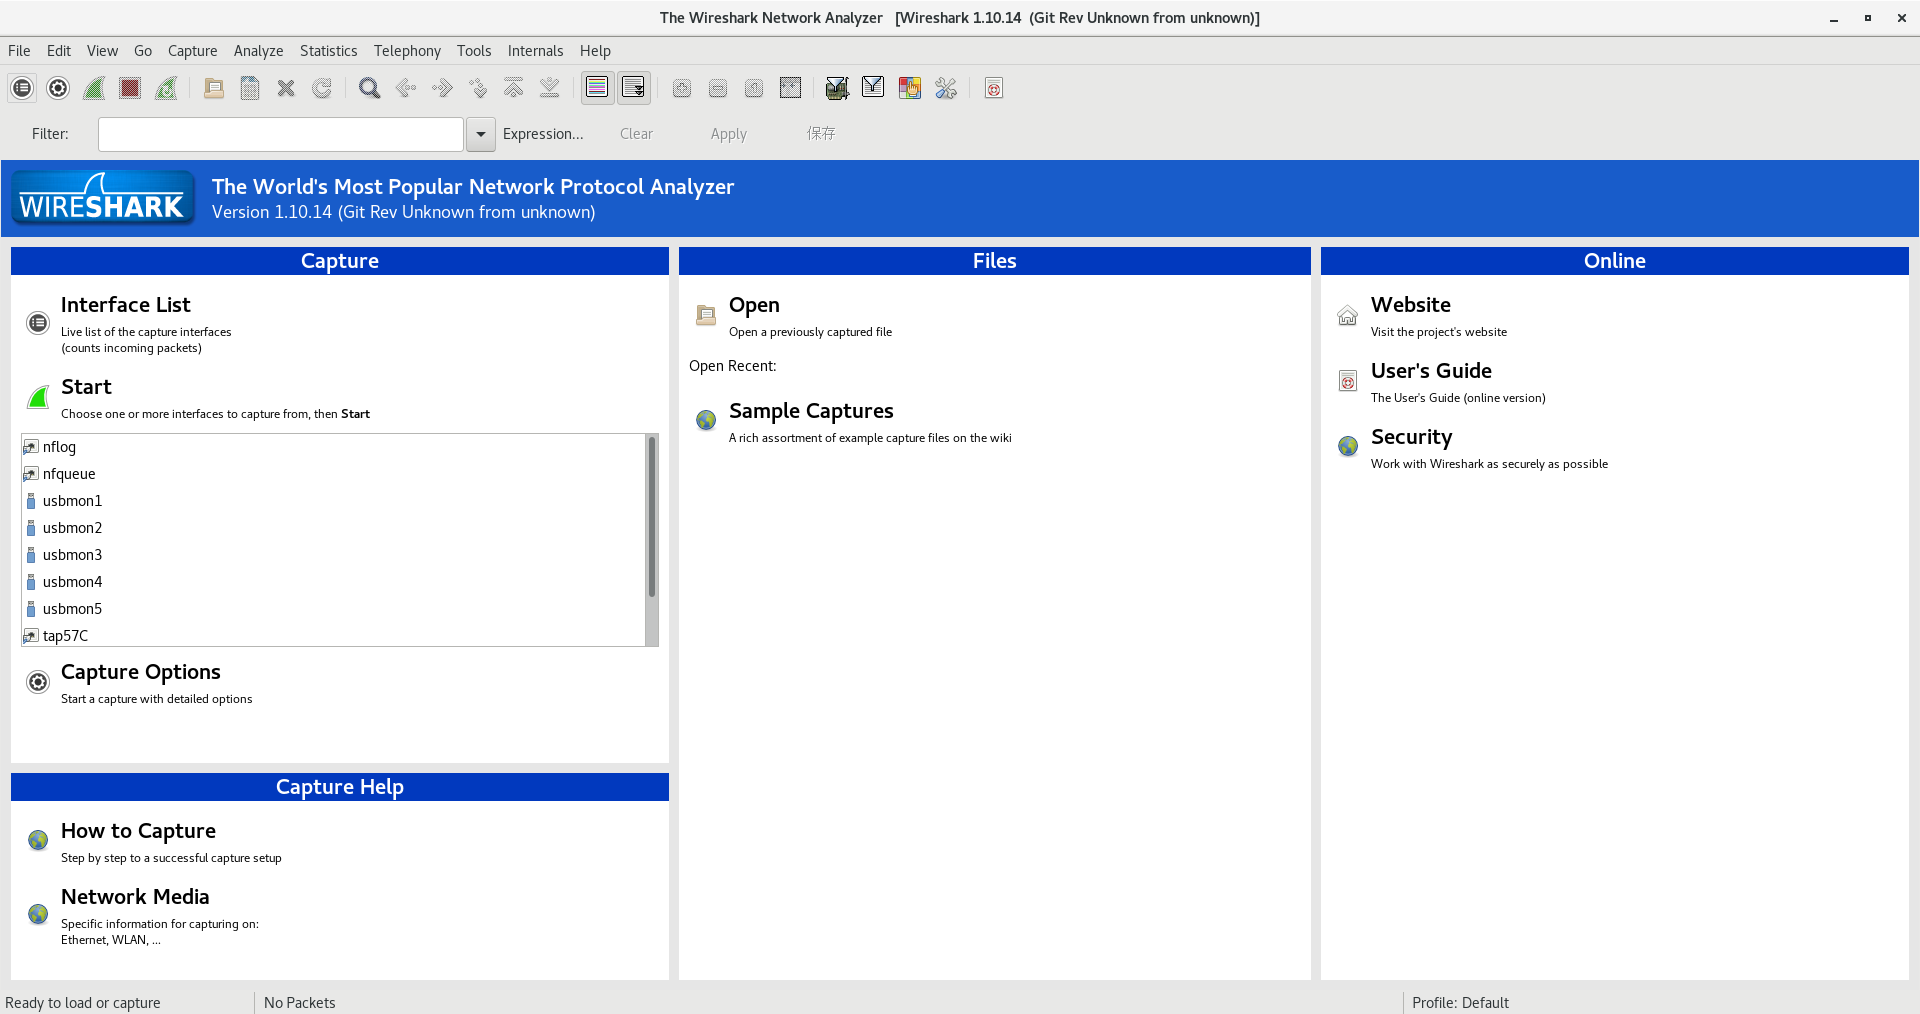Open the Network Media help link
1920x1014 pixels.
[135, 897]
